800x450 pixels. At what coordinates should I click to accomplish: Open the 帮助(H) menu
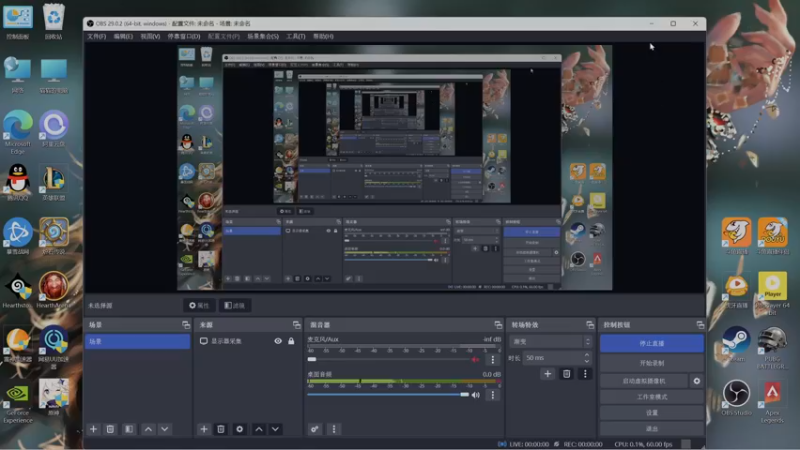[x=323, y=36]
